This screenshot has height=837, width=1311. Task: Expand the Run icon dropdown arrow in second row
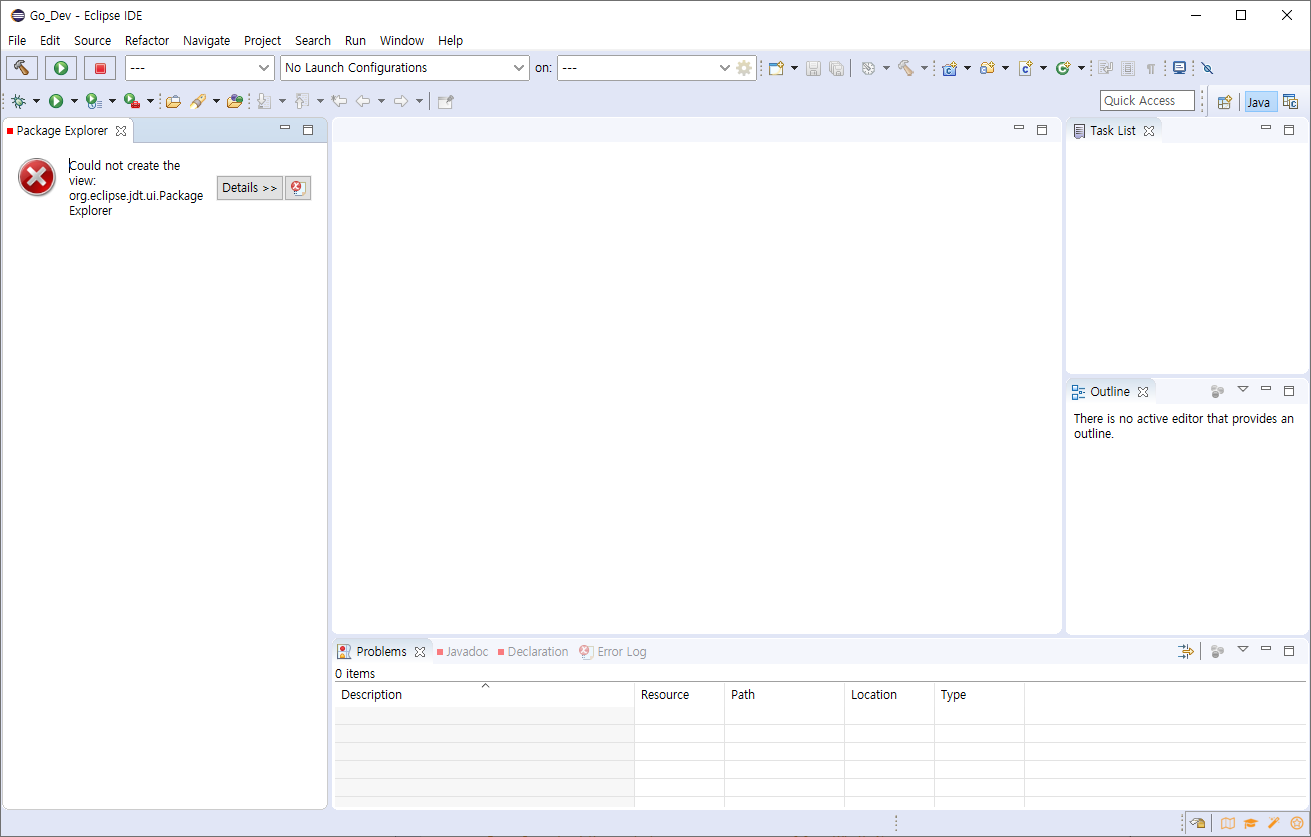[74, 101]
